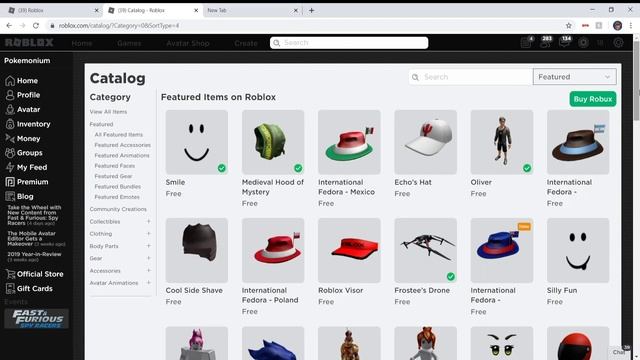Open the Inventory sidebar entry
Screen dimensions: 640x360
(x=28, y=124)
